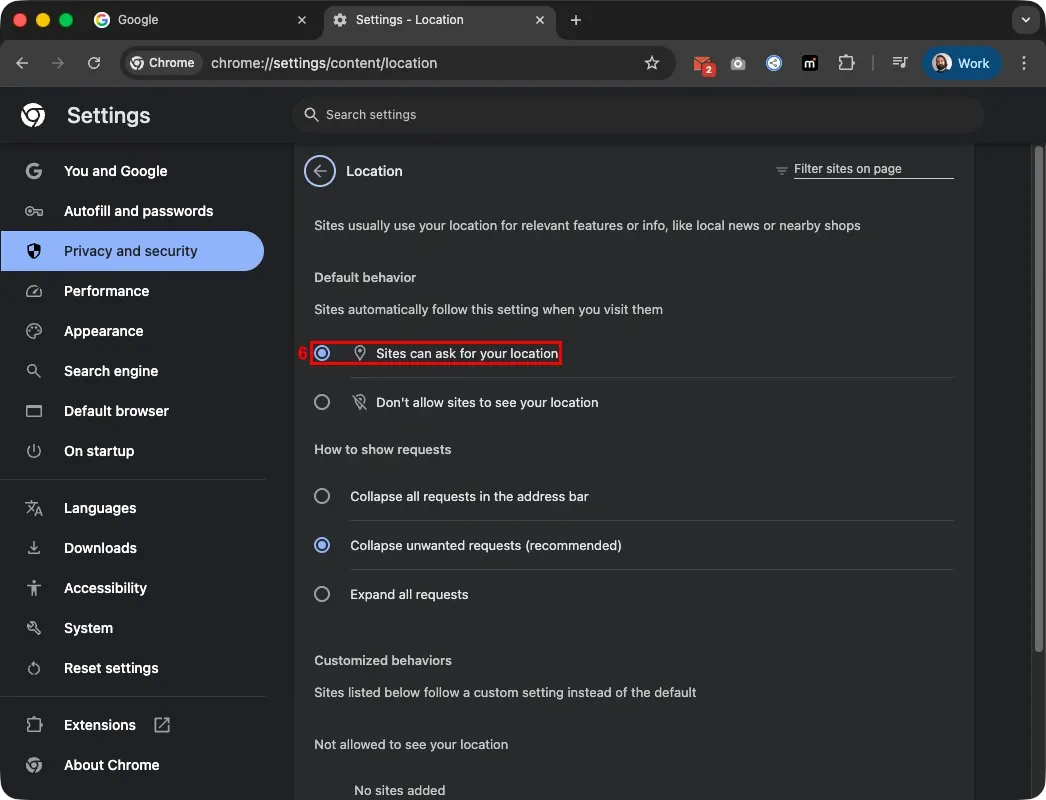Open the Extensions puzzle menu
1046x800 pixels.
click(846, 63)
